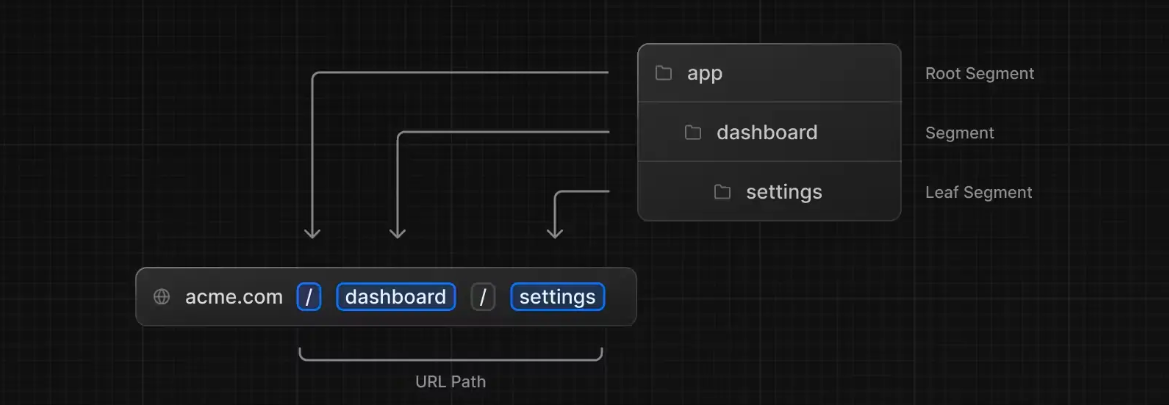The image size is (1169, 405).
Task: Click the blue-outlined first slash chip
Action: tap(309, 297)
